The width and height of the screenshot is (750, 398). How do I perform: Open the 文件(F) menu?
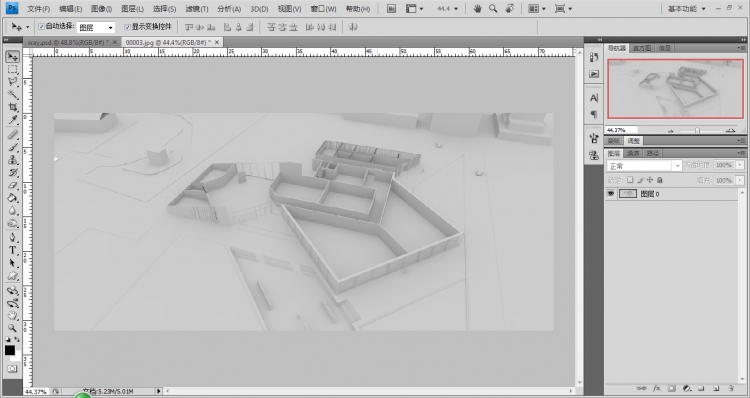pyautogui.click(x=38, y=9)
